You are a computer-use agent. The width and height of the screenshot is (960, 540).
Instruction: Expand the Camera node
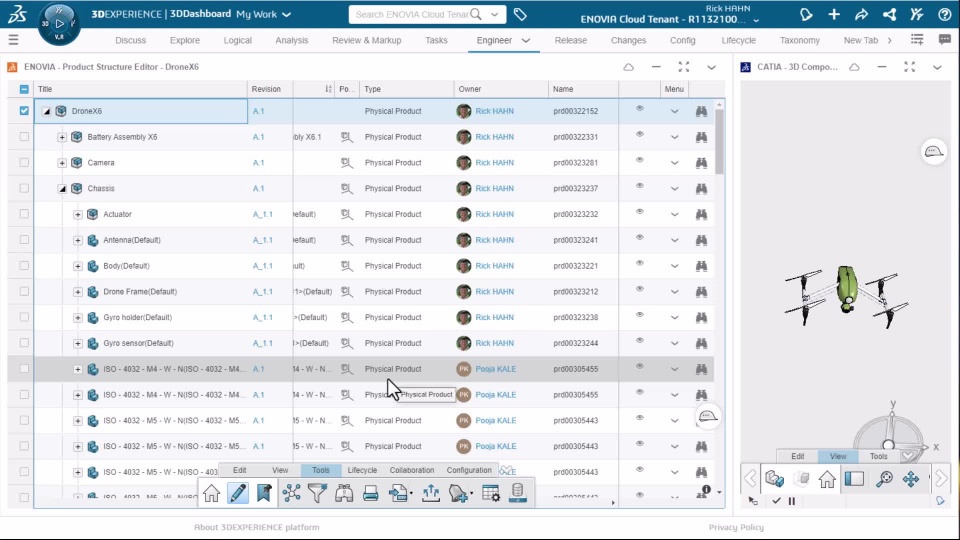[62, 163]
